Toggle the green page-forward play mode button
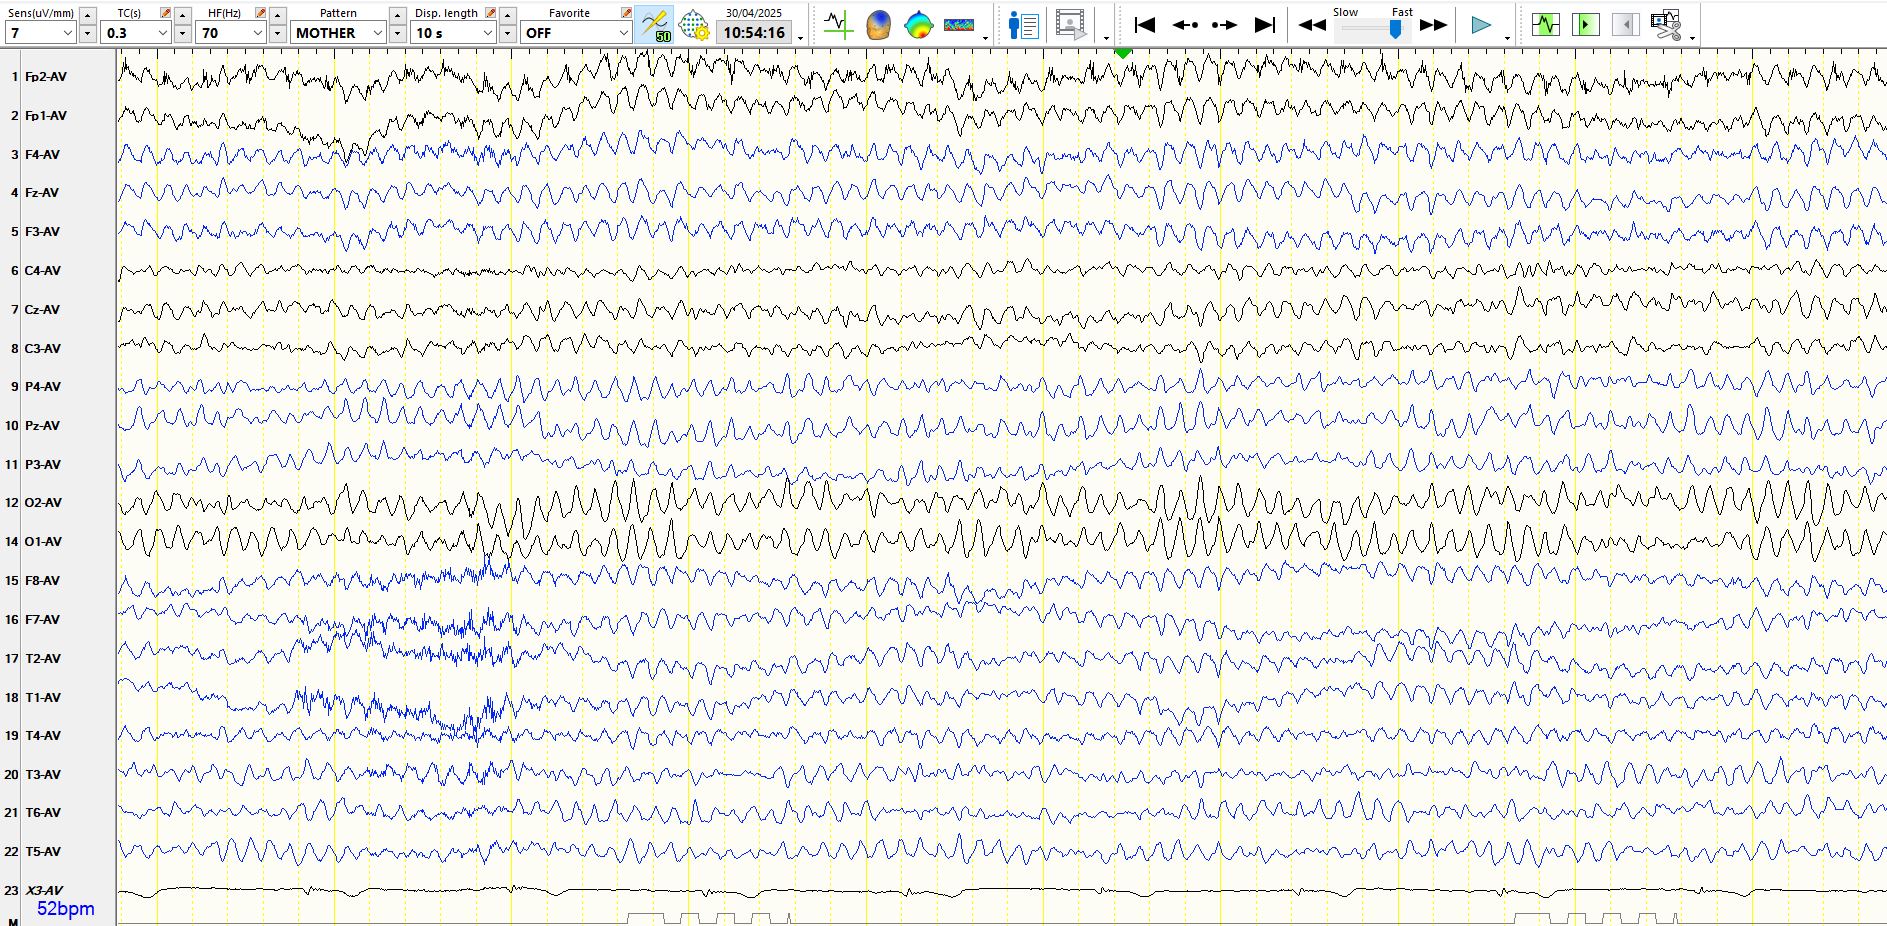This screenshot has height=926, width=1887. coord(1585,25)
